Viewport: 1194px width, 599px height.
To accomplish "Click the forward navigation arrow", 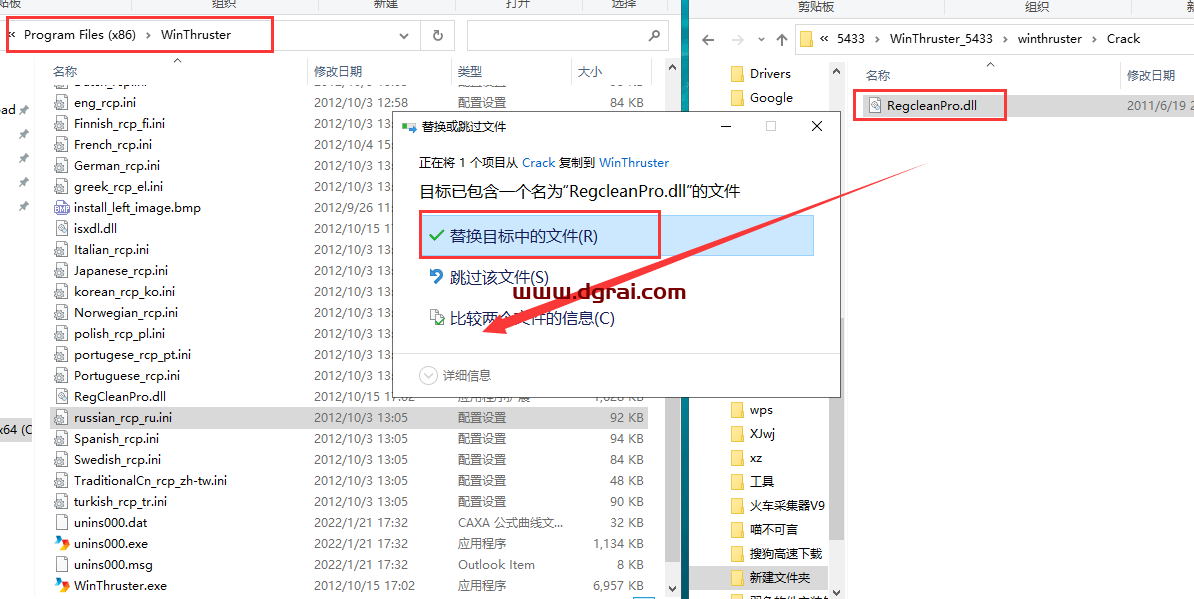I will pos(736,38).
